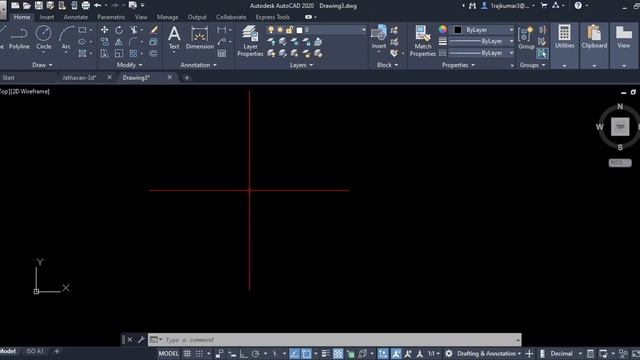Viewport: 640px width, 360px height.
Task: Toggle lineweight display in status bar
Action: tap(325, 353)
